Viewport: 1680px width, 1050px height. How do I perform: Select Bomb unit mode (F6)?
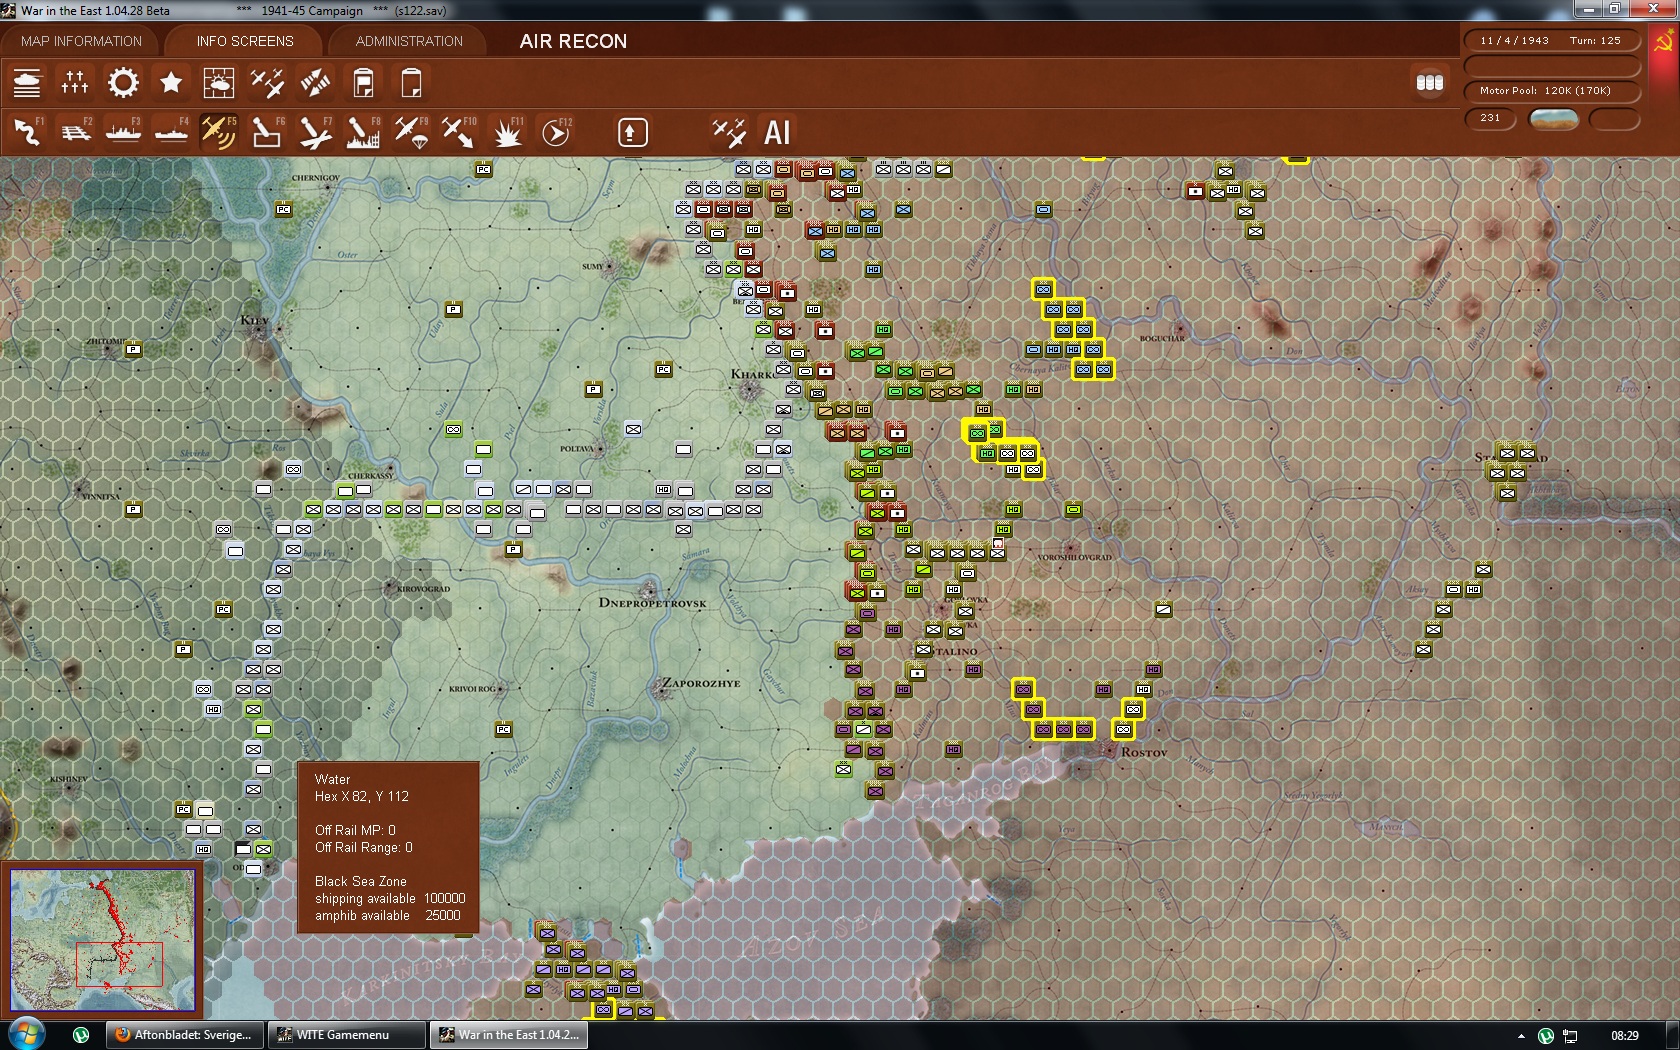coord(267,132)
